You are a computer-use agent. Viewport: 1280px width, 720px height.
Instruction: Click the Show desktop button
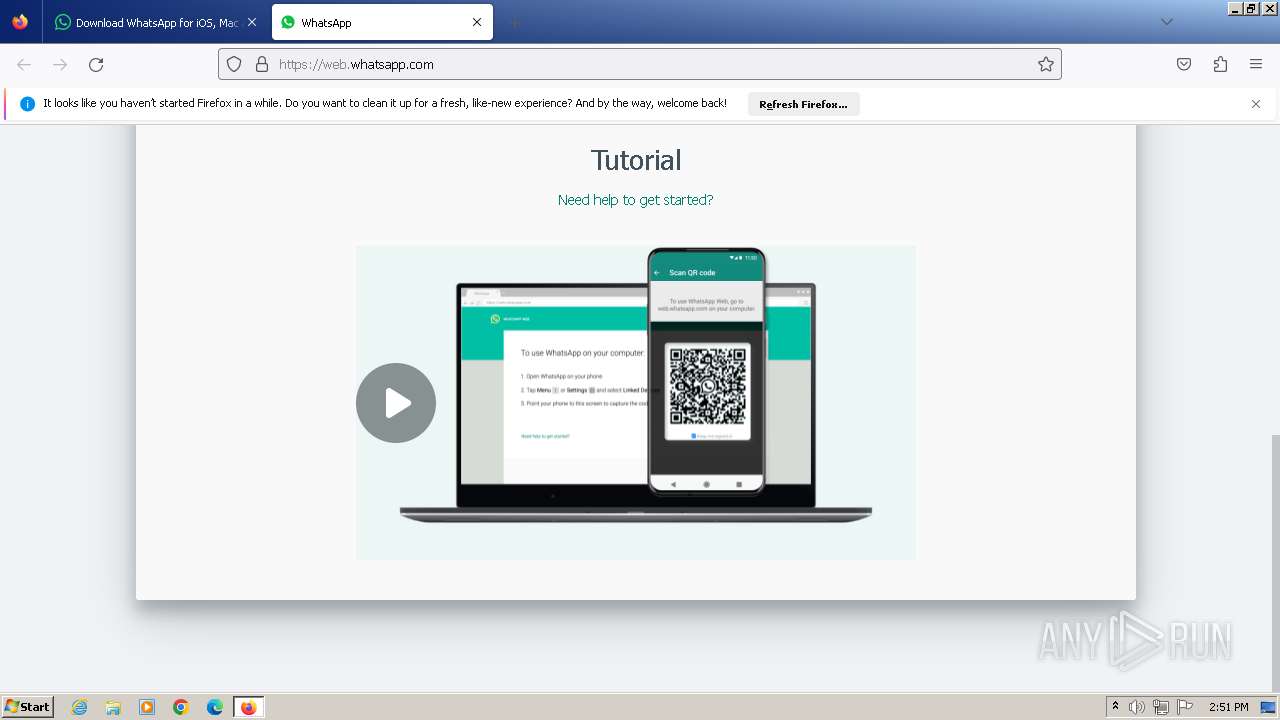point(1270,707)
